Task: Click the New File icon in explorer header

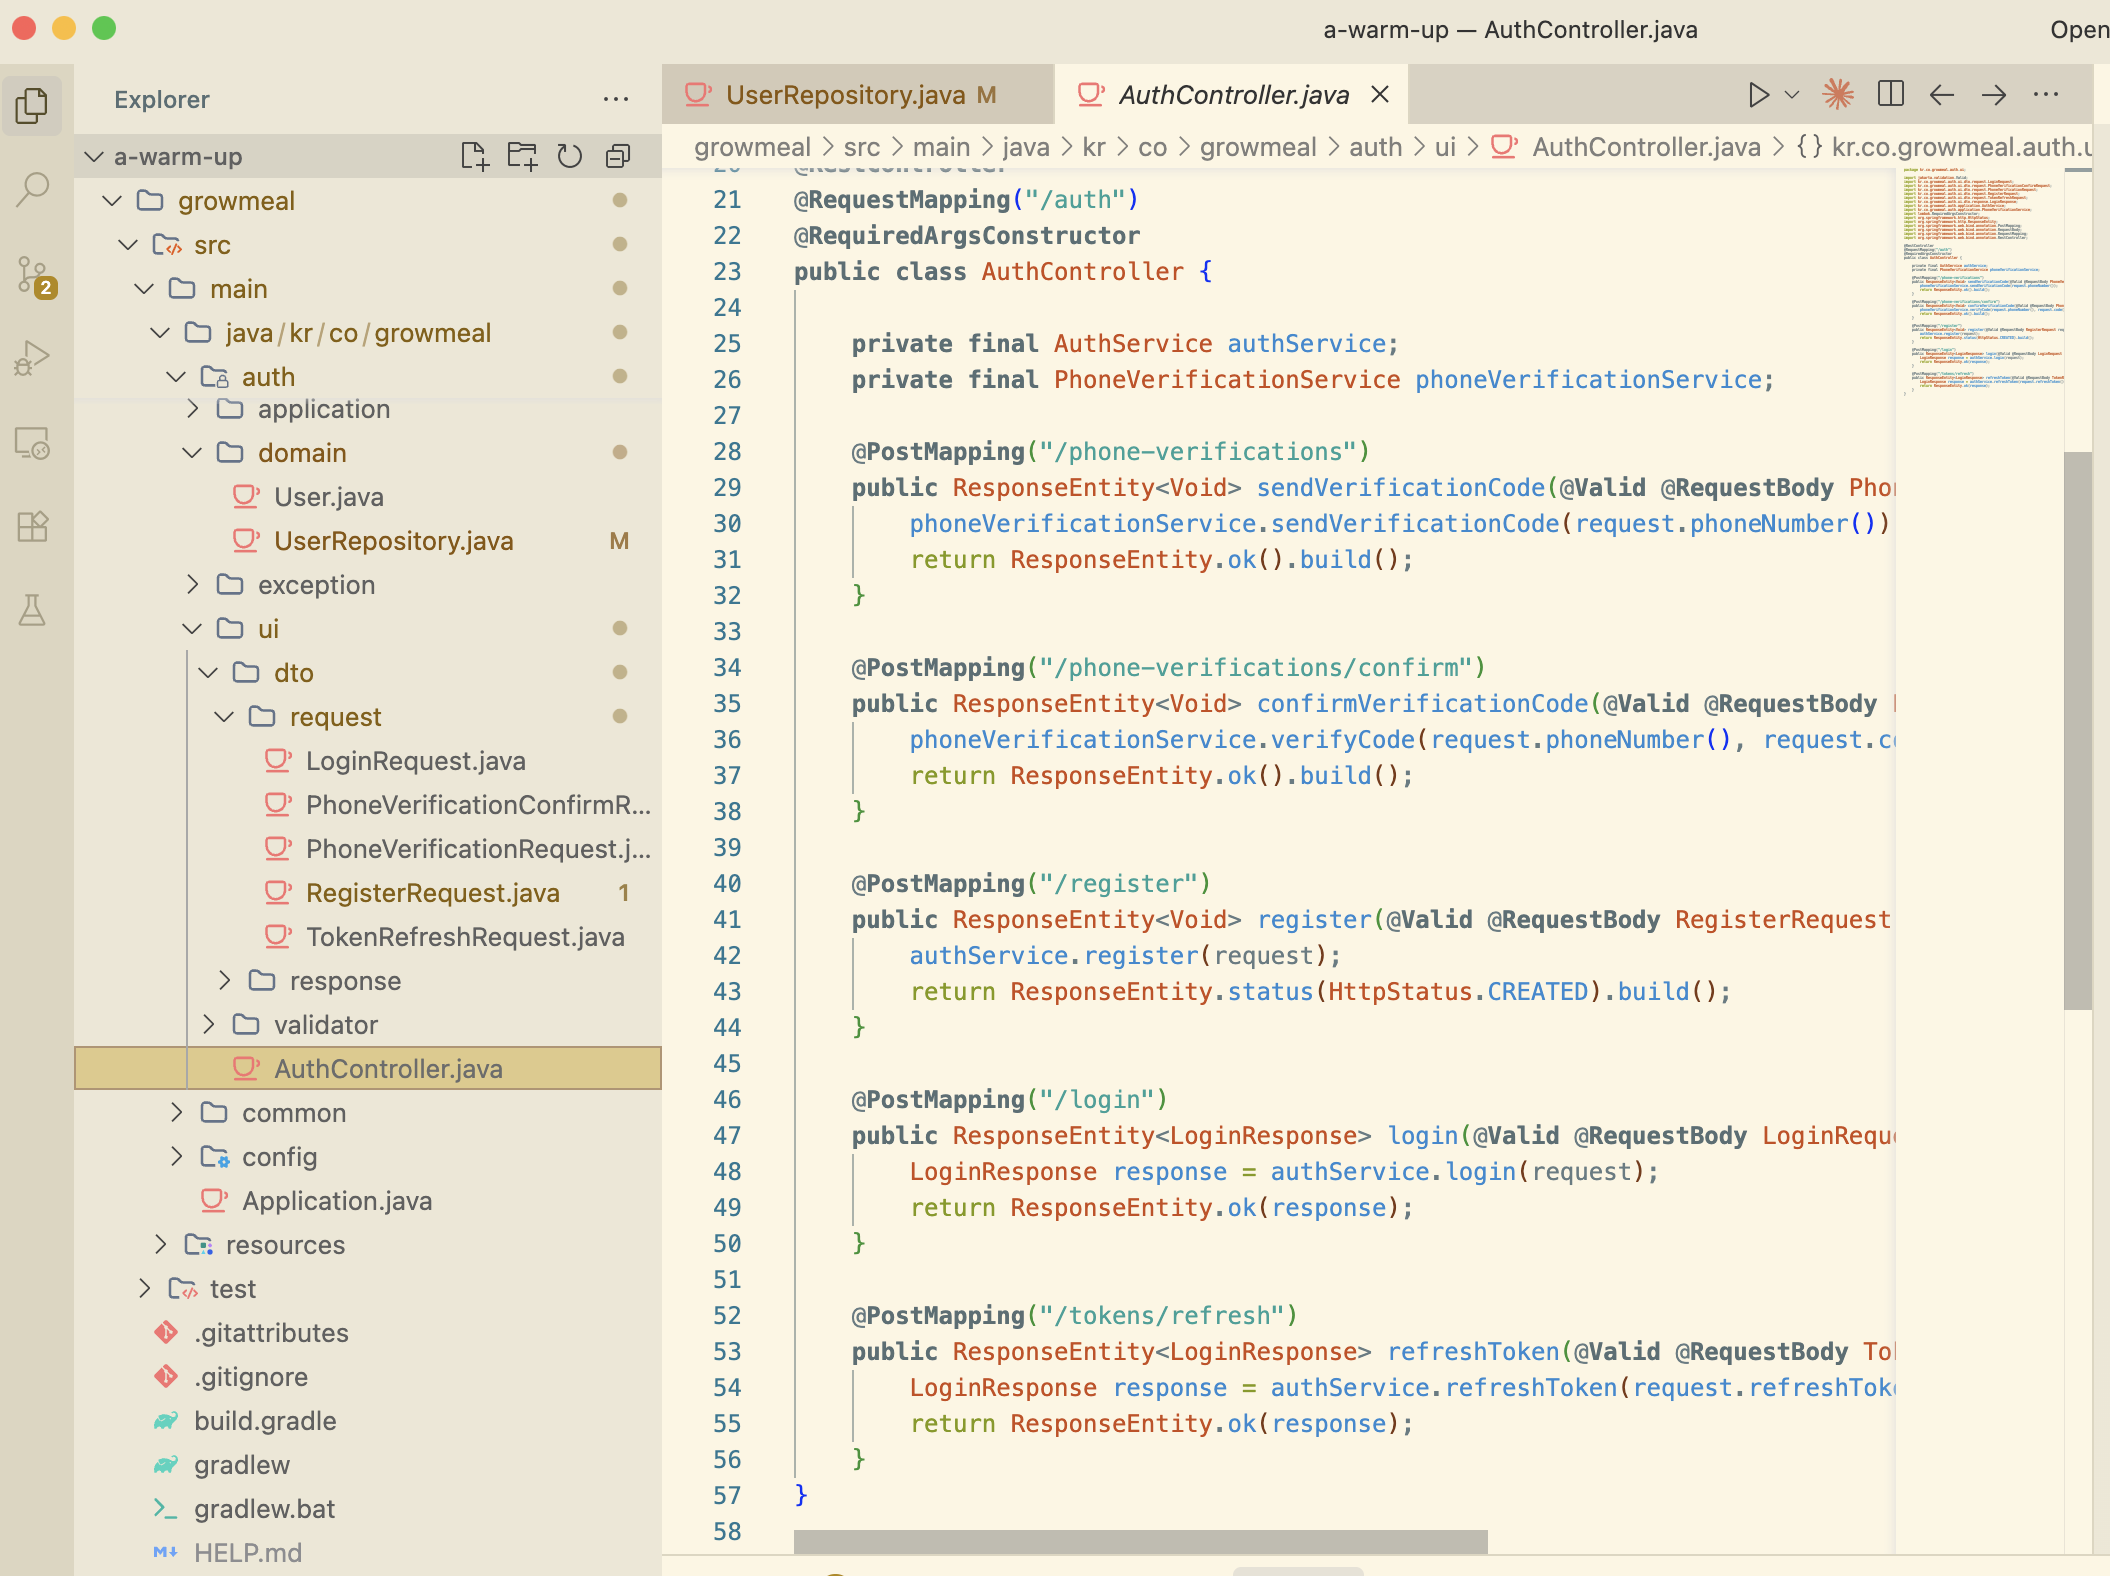Action: pos(474,156)
